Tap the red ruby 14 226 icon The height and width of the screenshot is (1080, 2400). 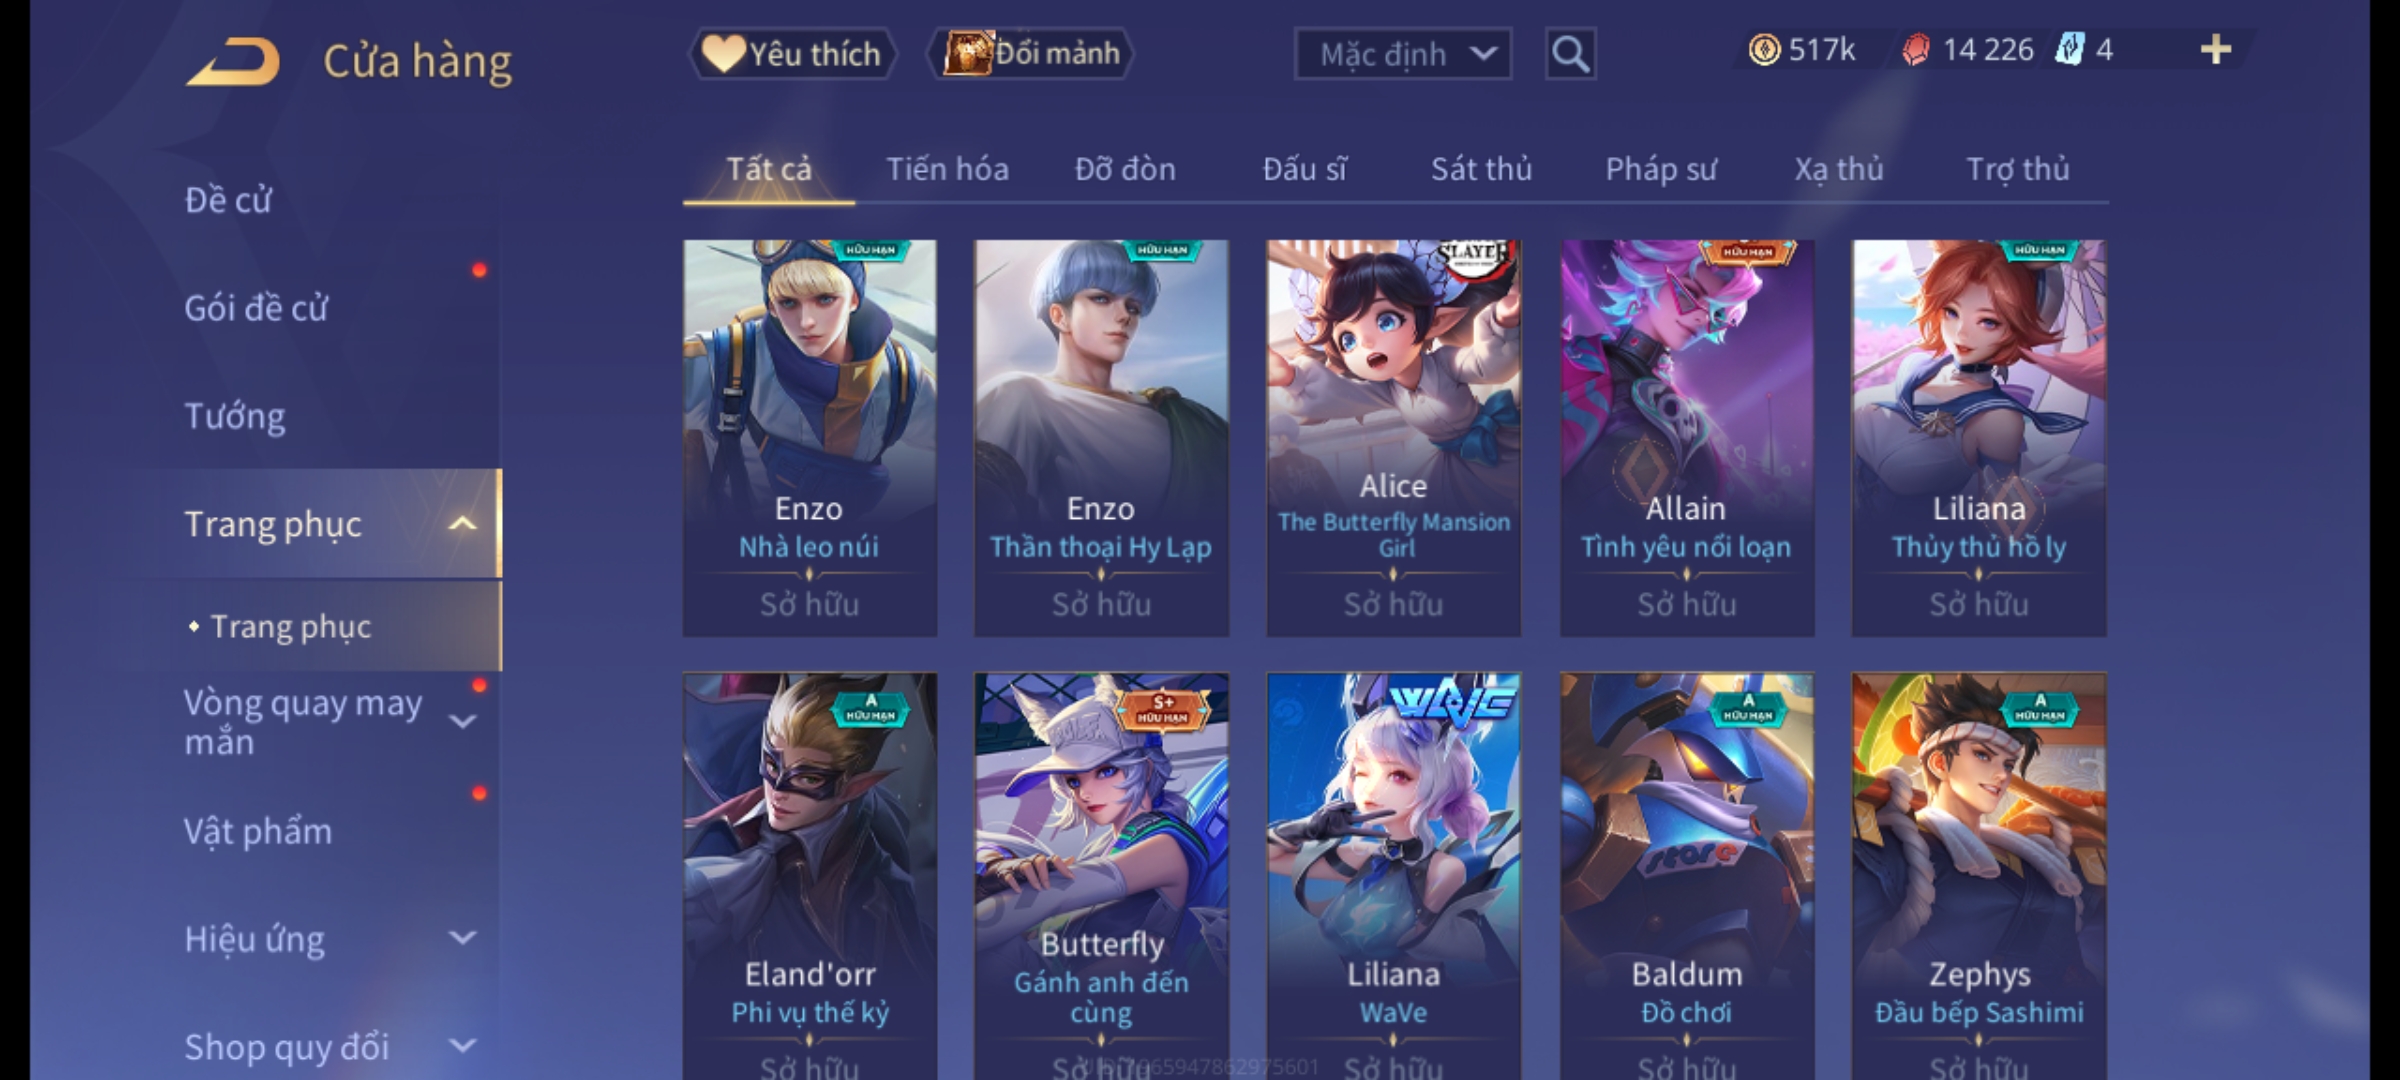coord(1916,50)
